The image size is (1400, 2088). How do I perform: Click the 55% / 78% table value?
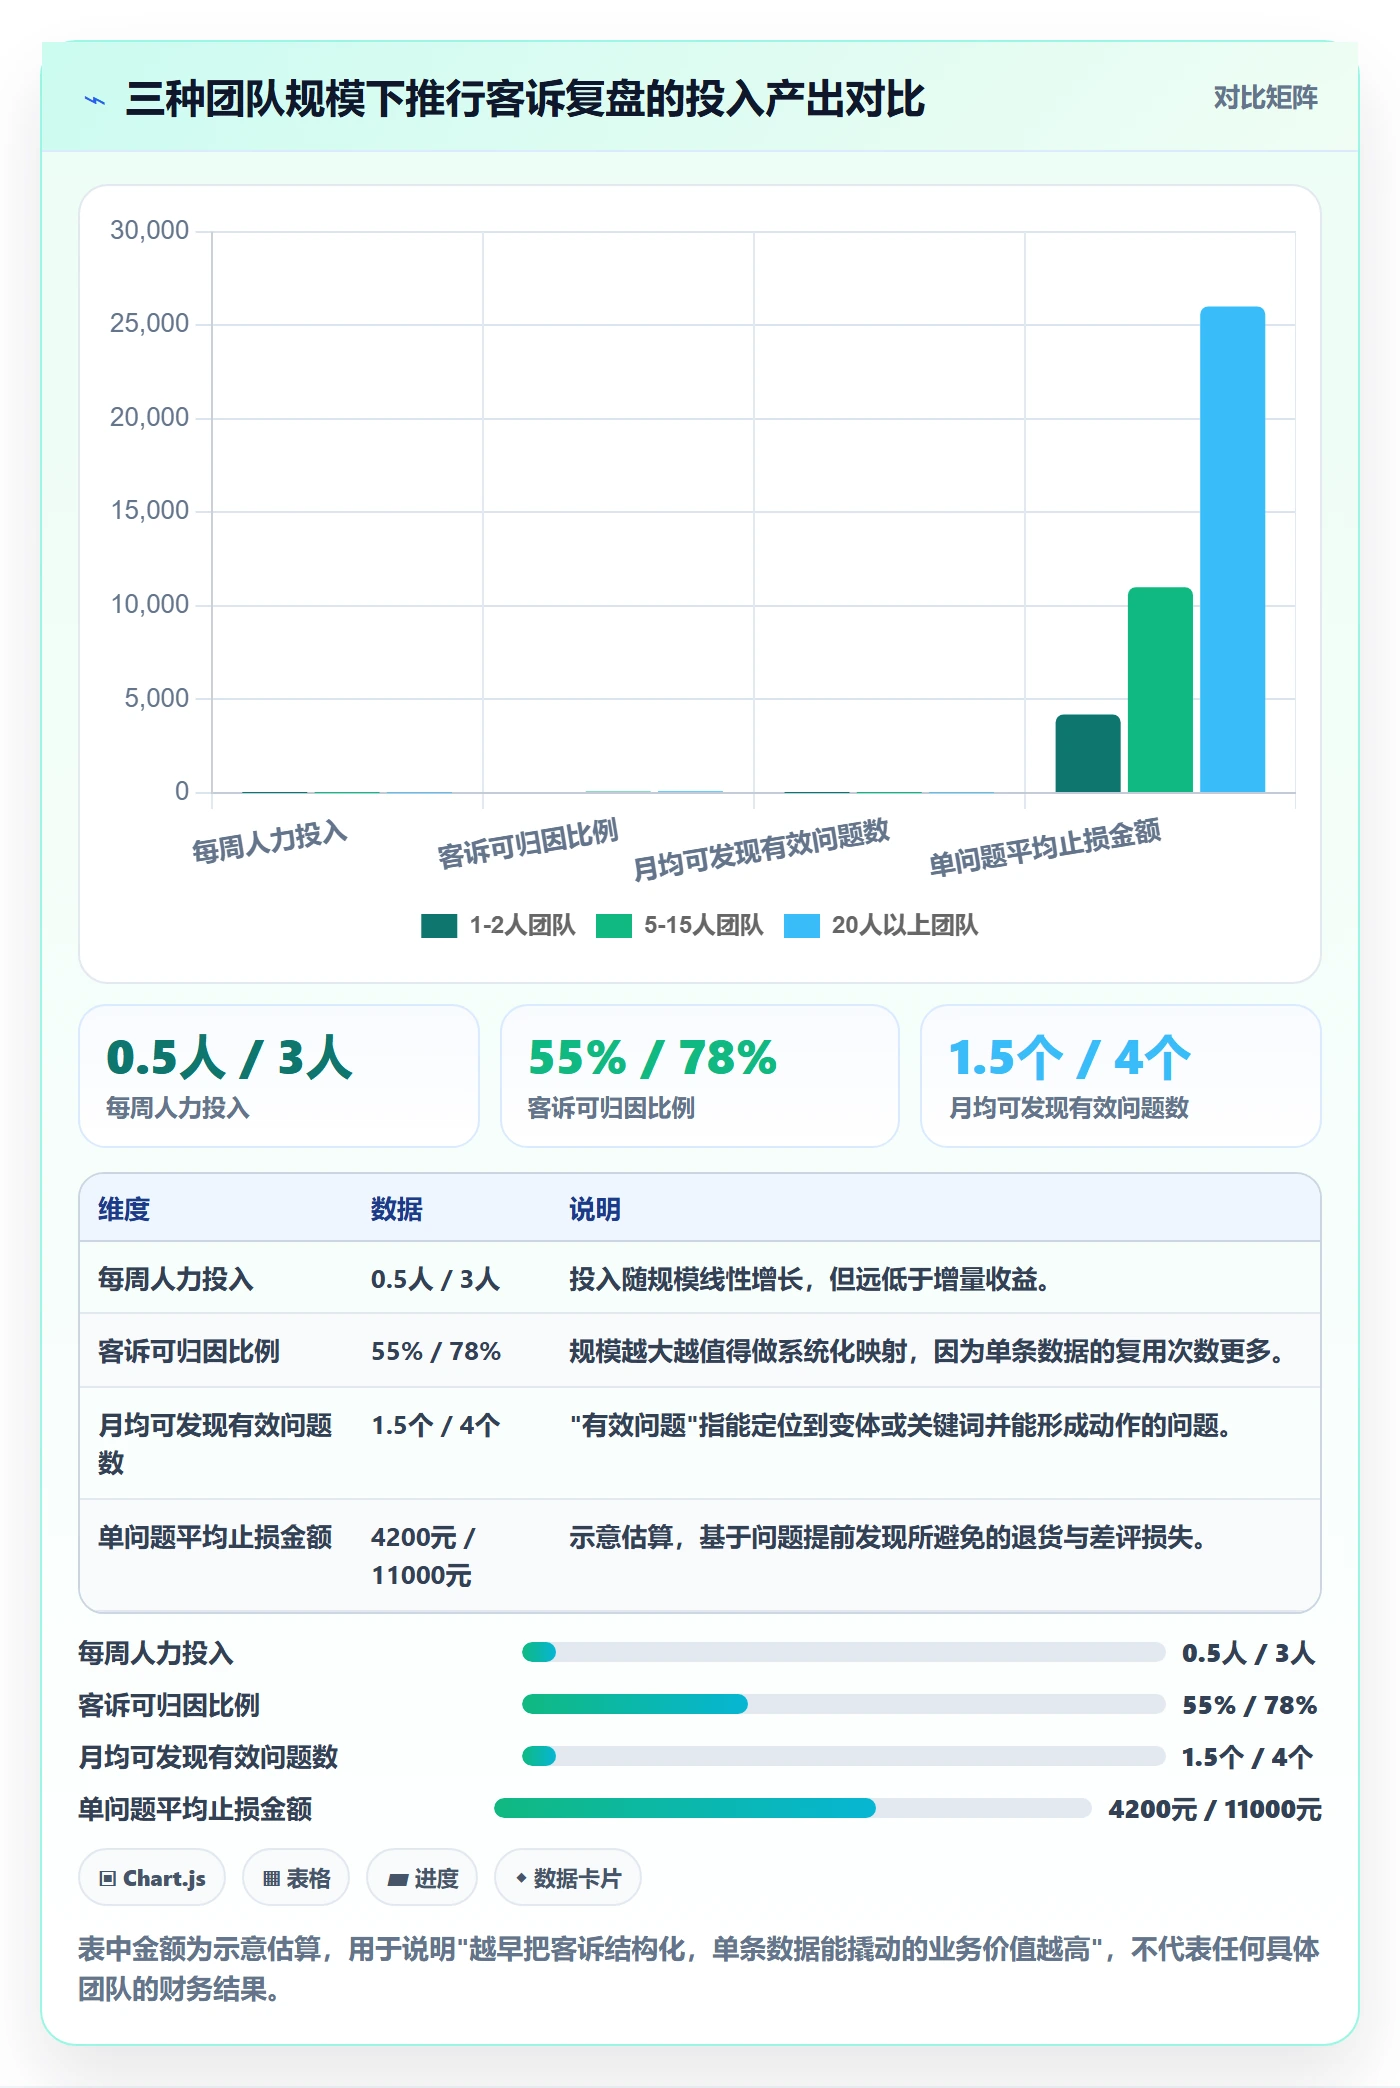(436, 1351)
